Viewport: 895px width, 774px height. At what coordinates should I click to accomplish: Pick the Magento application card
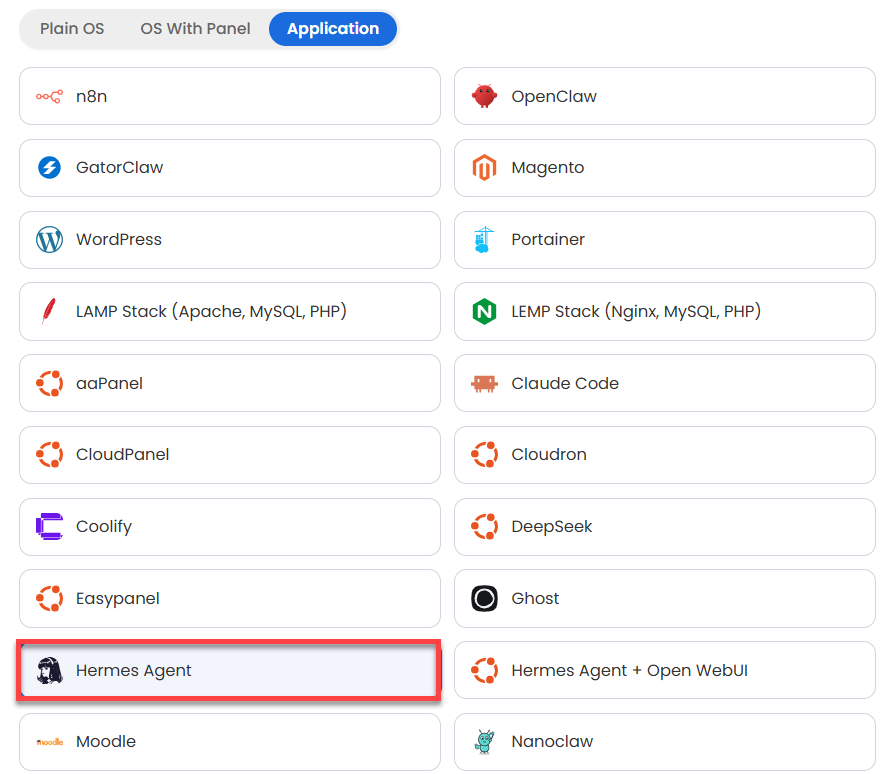tap(665, 168)
